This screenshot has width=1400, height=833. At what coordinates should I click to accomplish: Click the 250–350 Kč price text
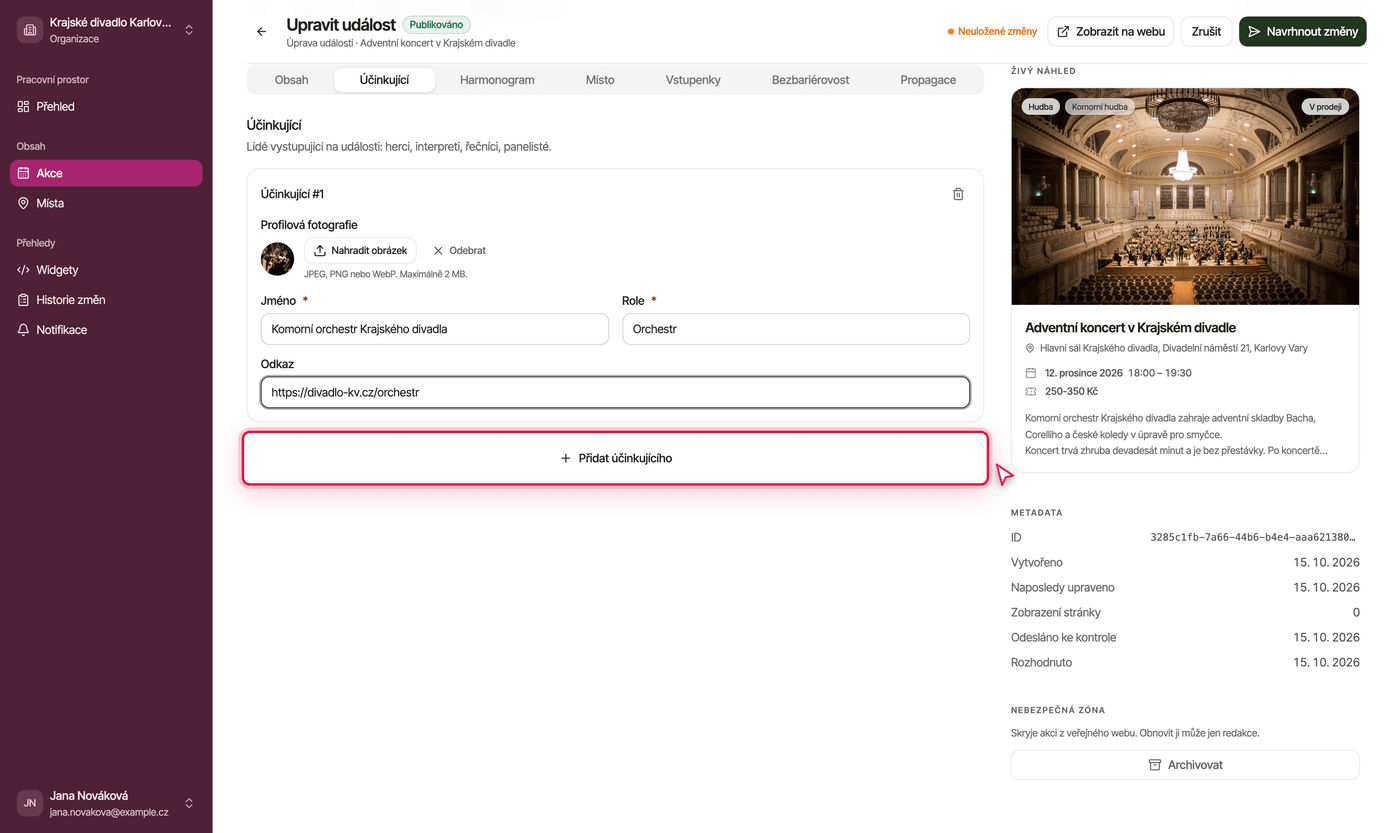point(1071,392)
